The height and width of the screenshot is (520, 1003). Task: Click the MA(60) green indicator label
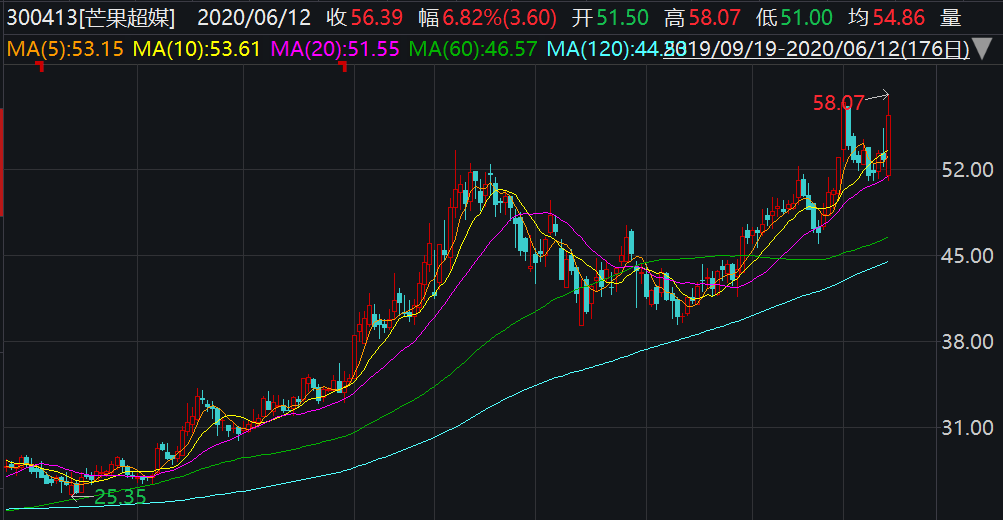(x=473, y=49)
